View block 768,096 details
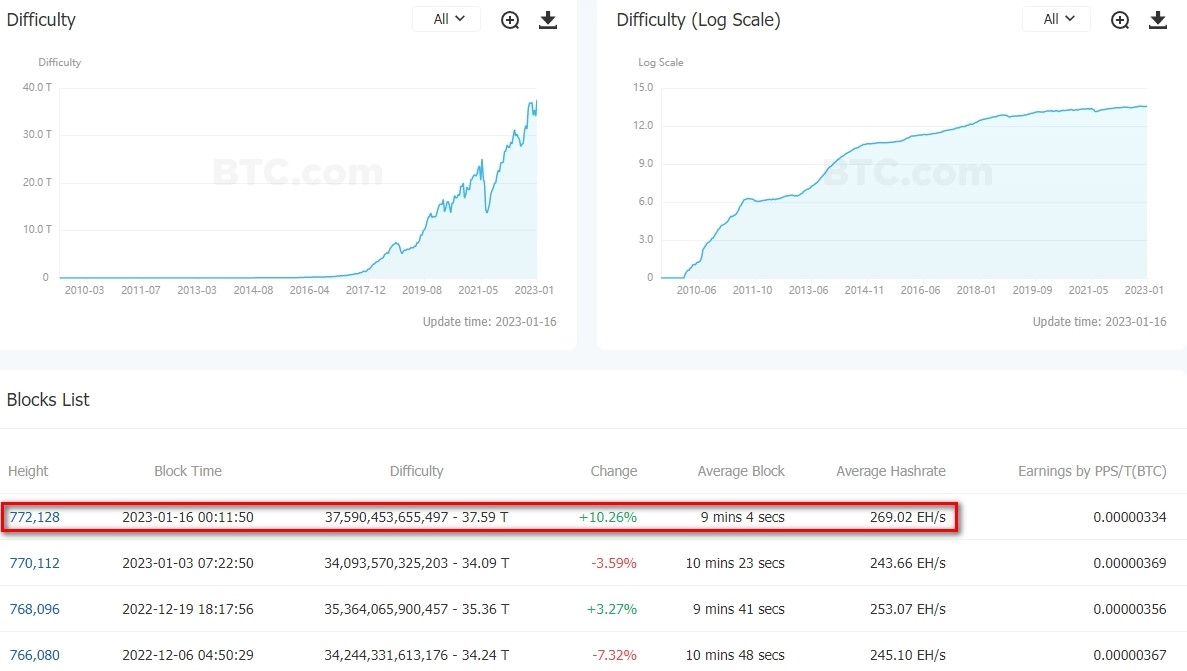The width and height of the screenshot is (1187, 671). point(34,609)
